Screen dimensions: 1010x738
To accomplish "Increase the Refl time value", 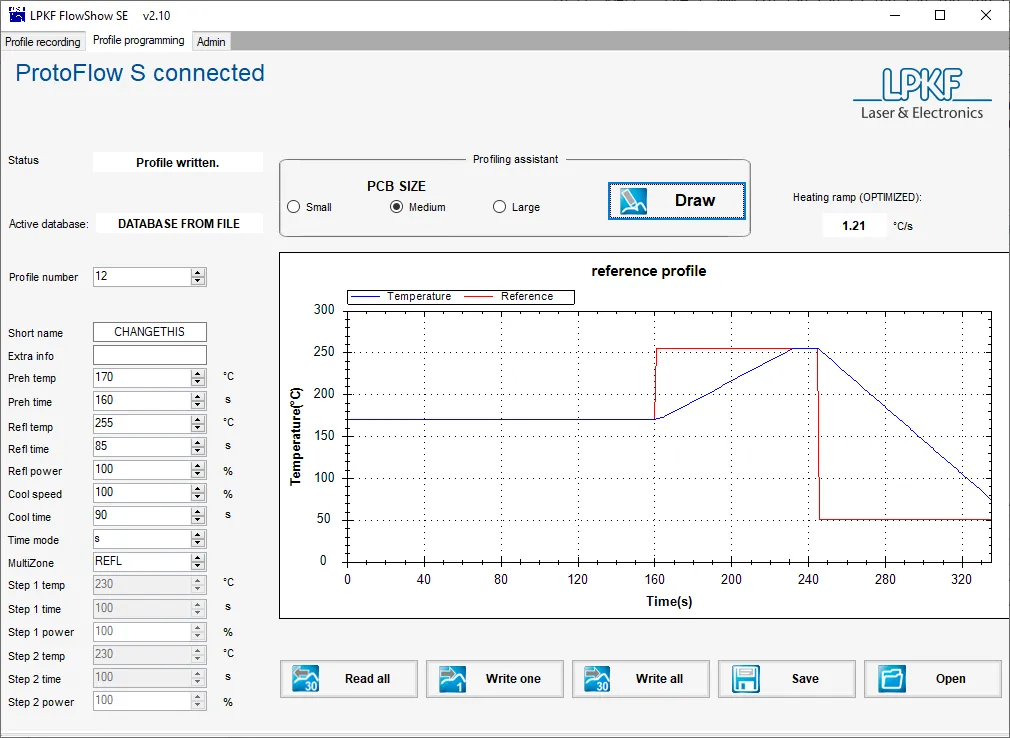I will [198, 442].
